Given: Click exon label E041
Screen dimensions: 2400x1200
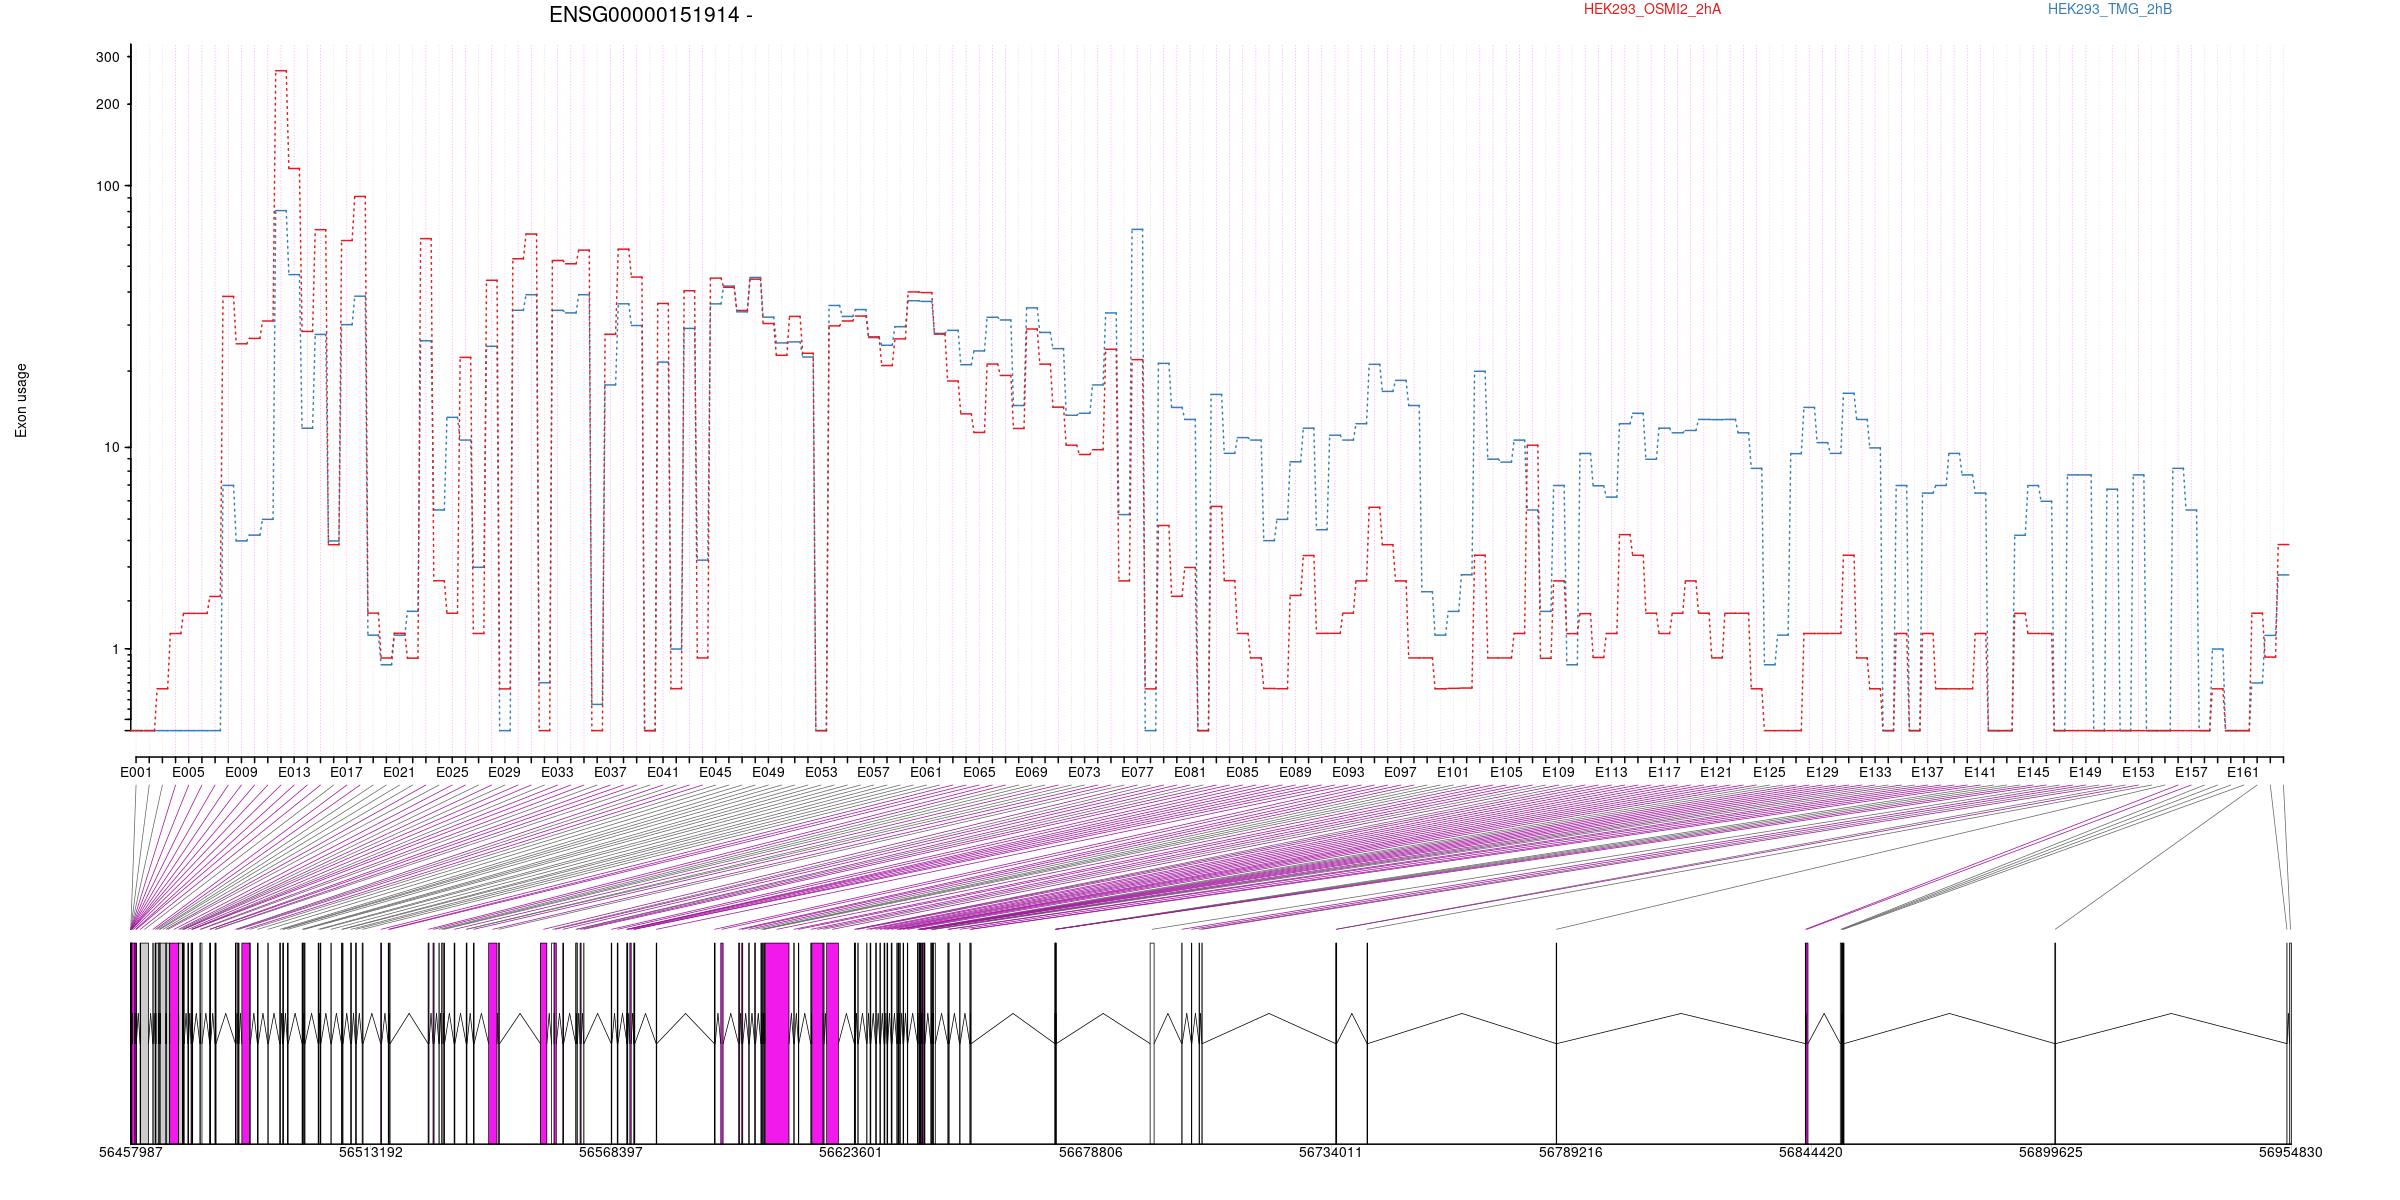Looking at the screenshot, I should (x=662, y=772).
